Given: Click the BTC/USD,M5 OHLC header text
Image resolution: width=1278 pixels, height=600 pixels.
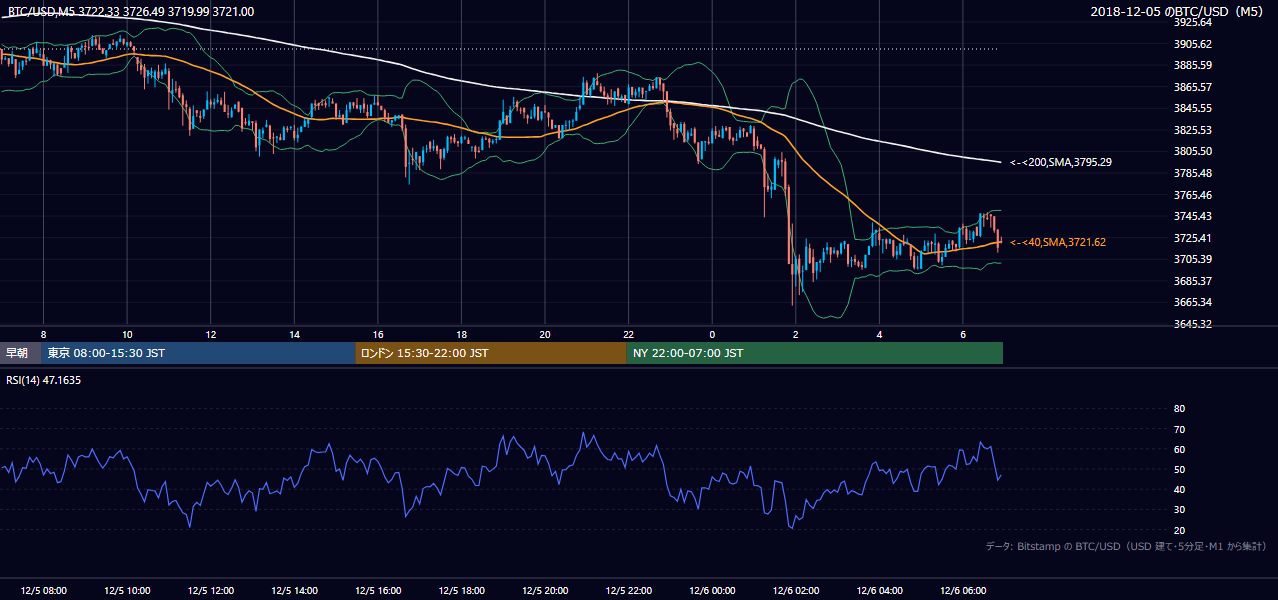Looking at the screenshot, I should coord(130,11).
